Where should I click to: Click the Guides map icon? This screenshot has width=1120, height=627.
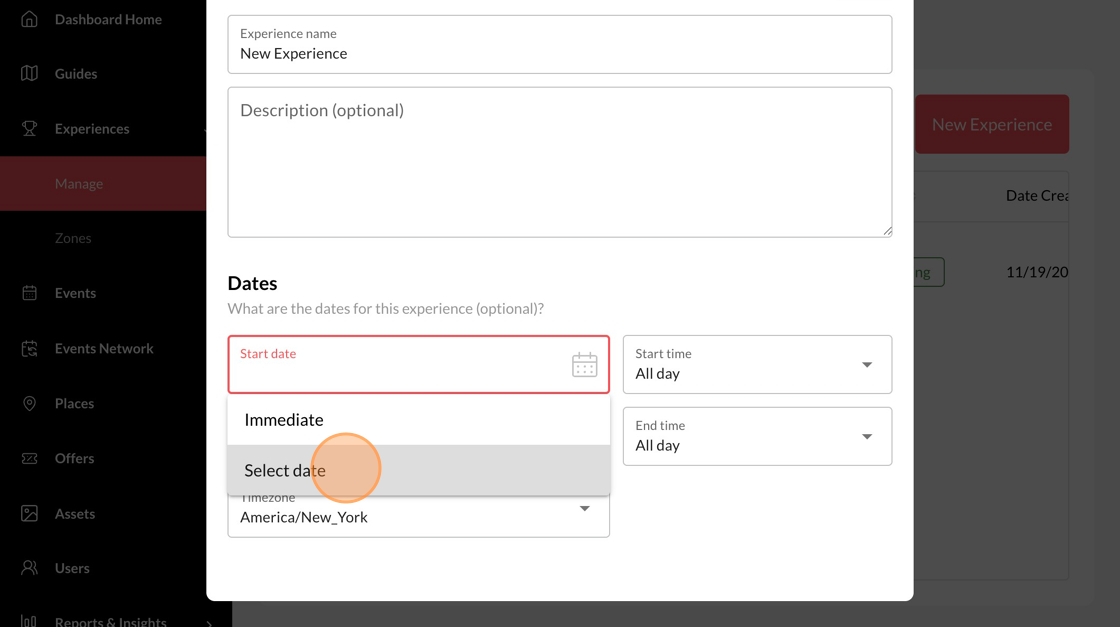point(29,73)
